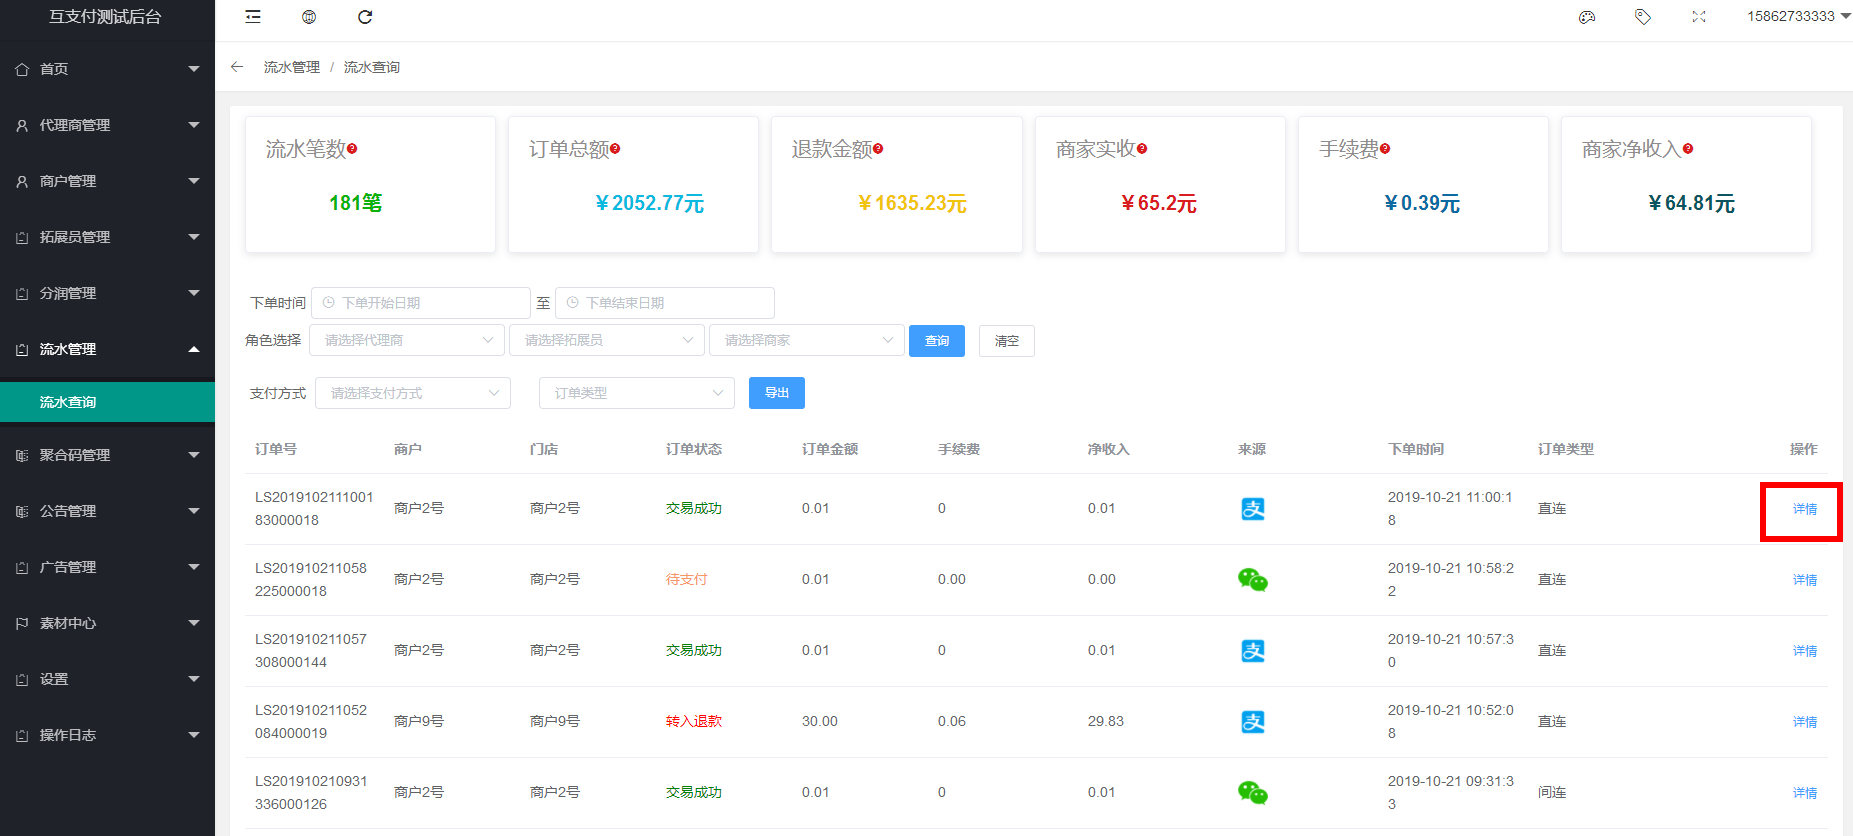Open the 订单类型 dropdown

click(x=637, y=393)
